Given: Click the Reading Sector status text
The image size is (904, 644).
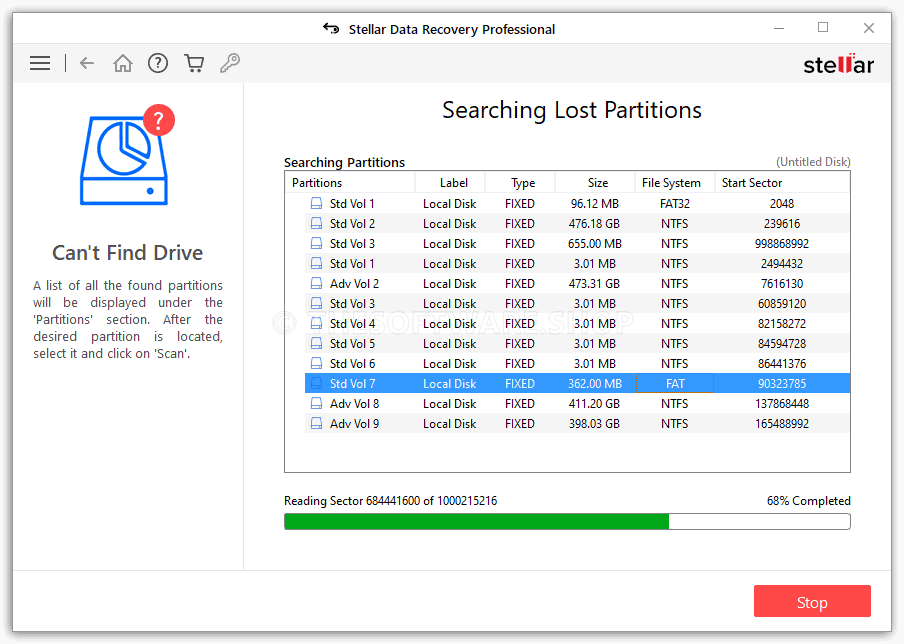Looking at the screenshot, I should tap(390, 500).
